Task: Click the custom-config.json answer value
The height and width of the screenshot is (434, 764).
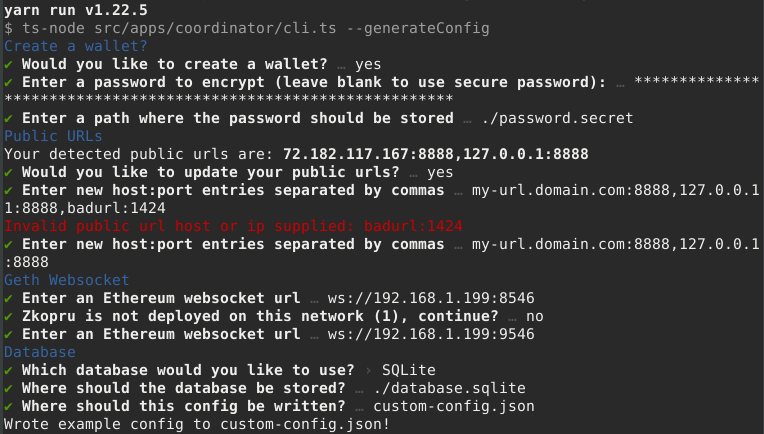Action: tap(454, 406)
